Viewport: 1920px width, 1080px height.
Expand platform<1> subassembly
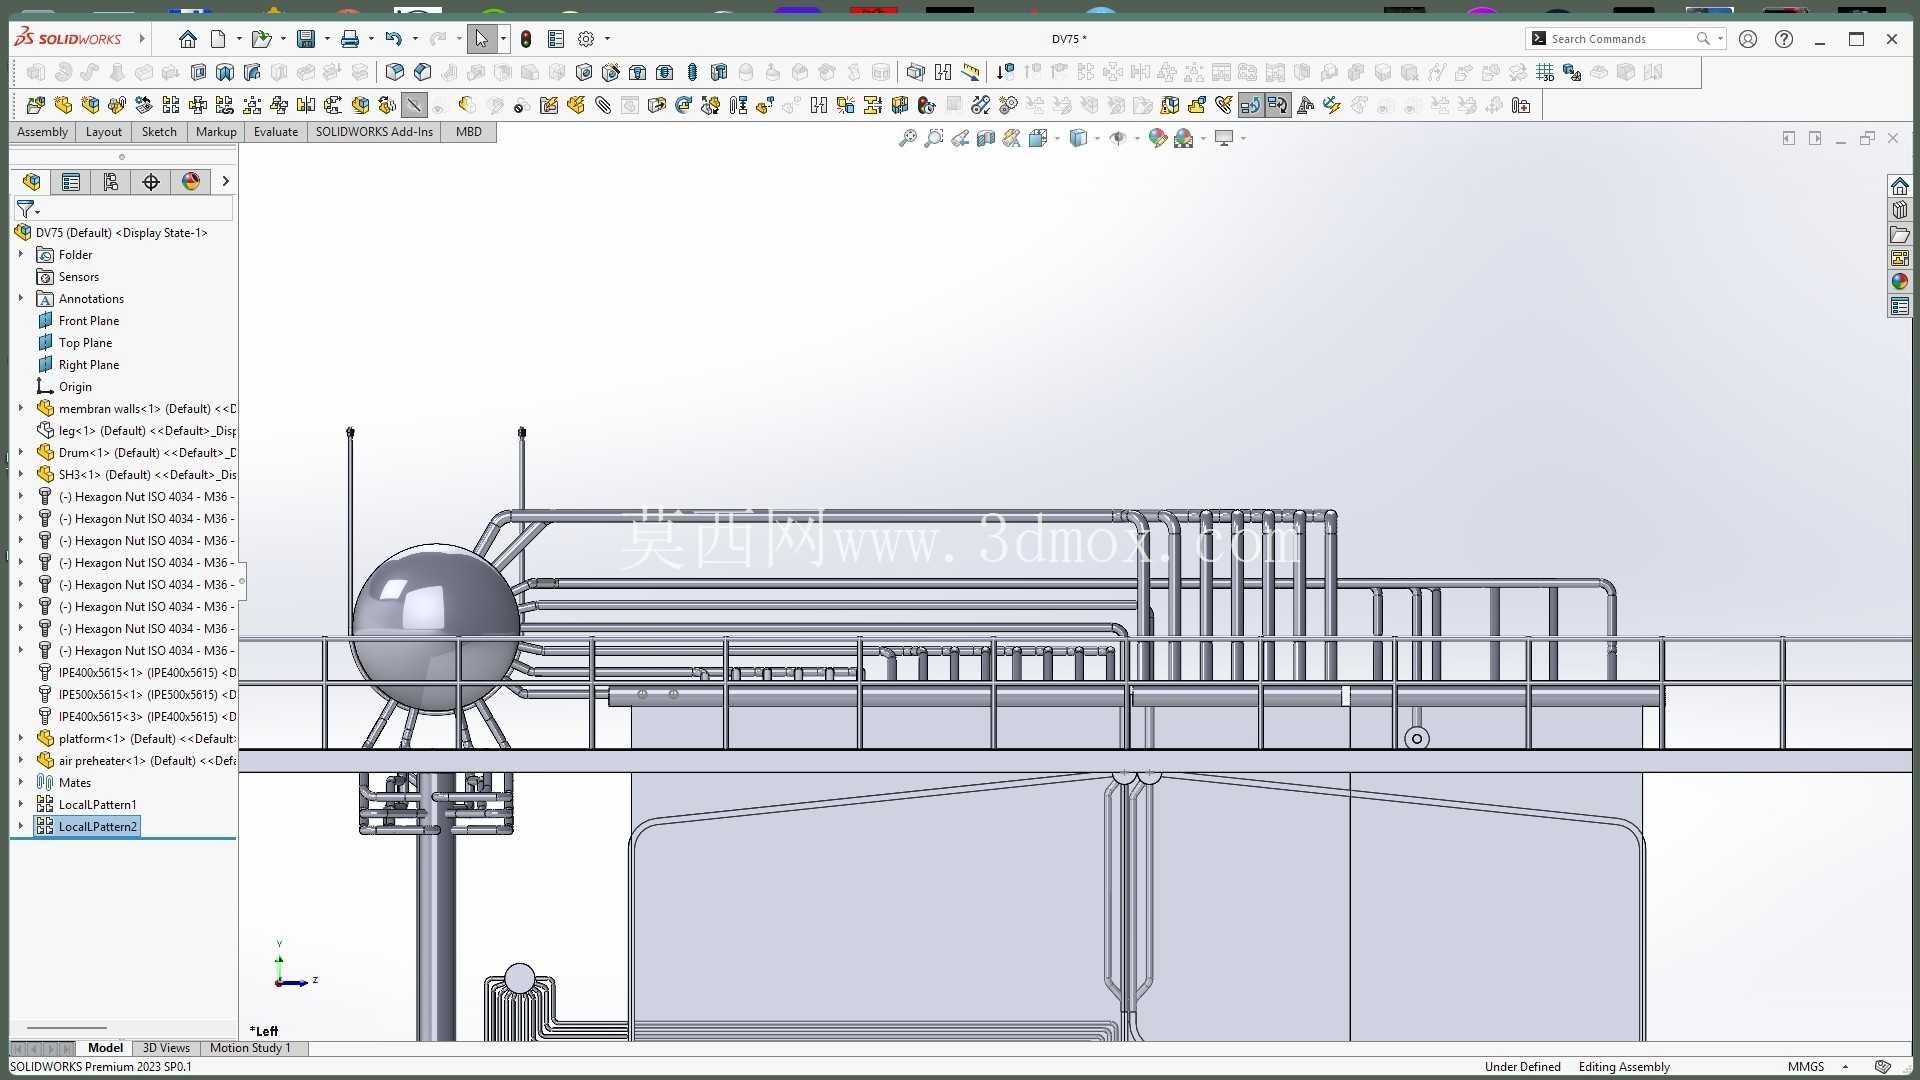point(20,739)
